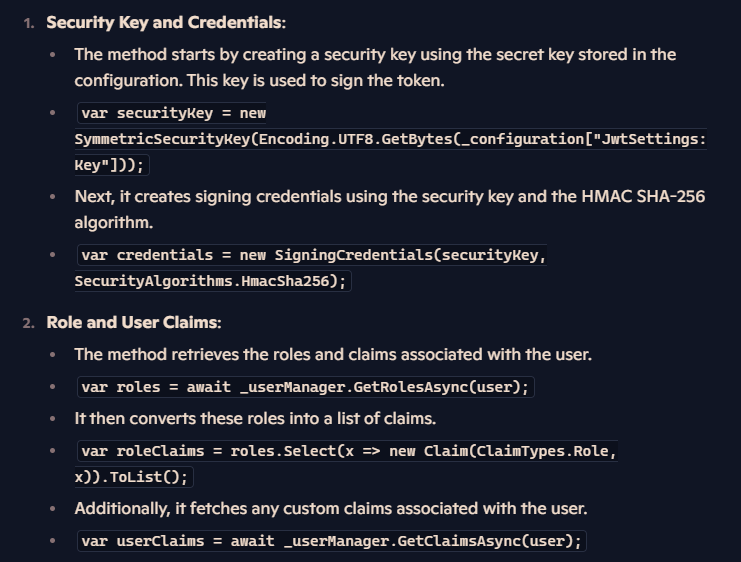Click the list number '1.' marker

coord(29,24)
